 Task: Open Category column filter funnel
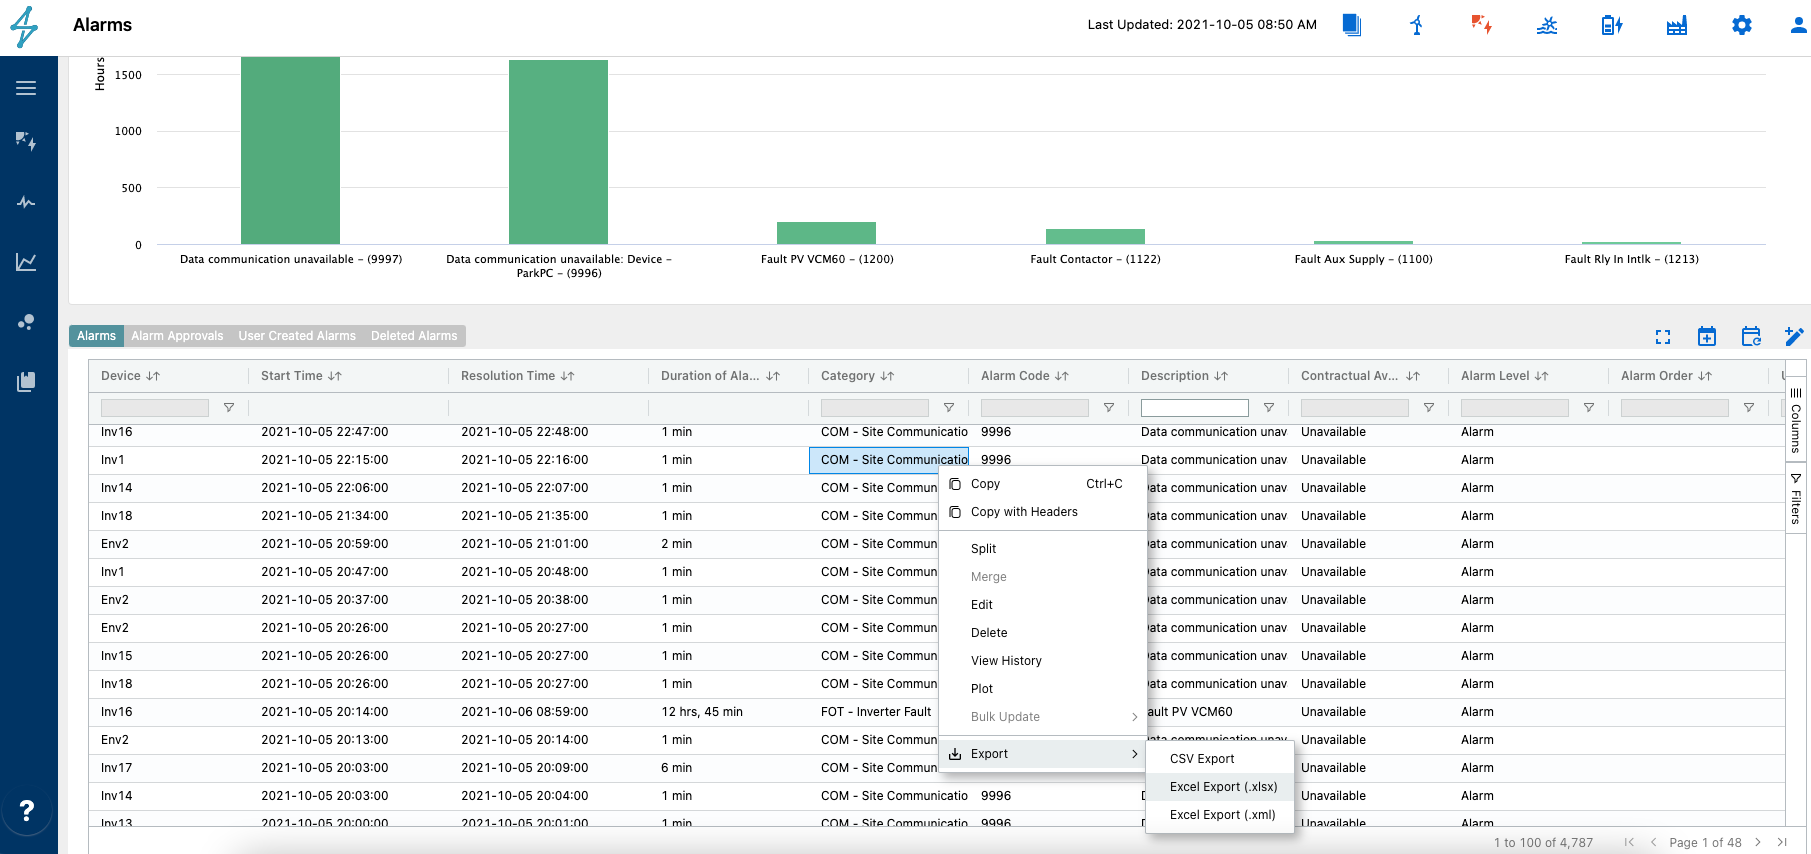(x=949, y=408)
